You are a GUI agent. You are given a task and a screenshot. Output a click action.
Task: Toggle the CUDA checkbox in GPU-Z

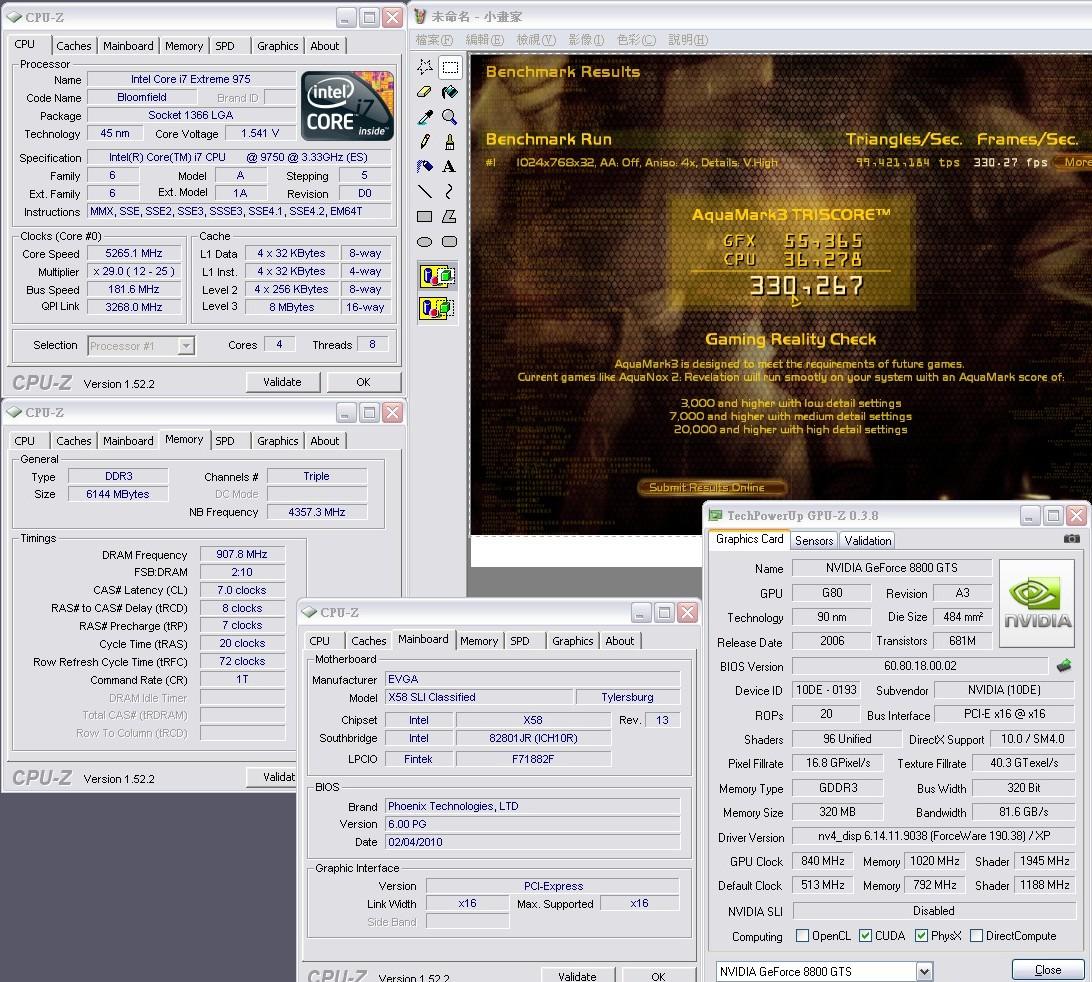pyautogui.click(x=865, y=935)
